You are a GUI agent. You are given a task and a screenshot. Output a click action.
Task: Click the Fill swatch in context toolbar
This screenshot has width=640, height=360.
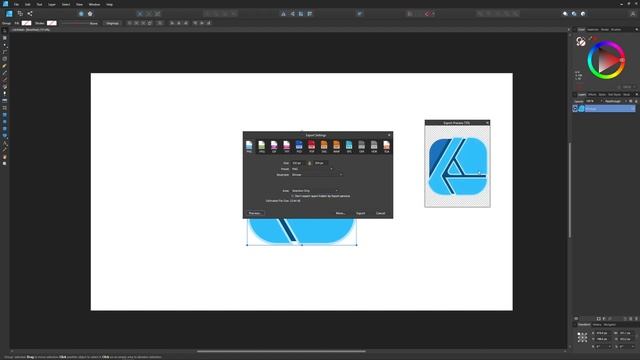tap(26, 23)
